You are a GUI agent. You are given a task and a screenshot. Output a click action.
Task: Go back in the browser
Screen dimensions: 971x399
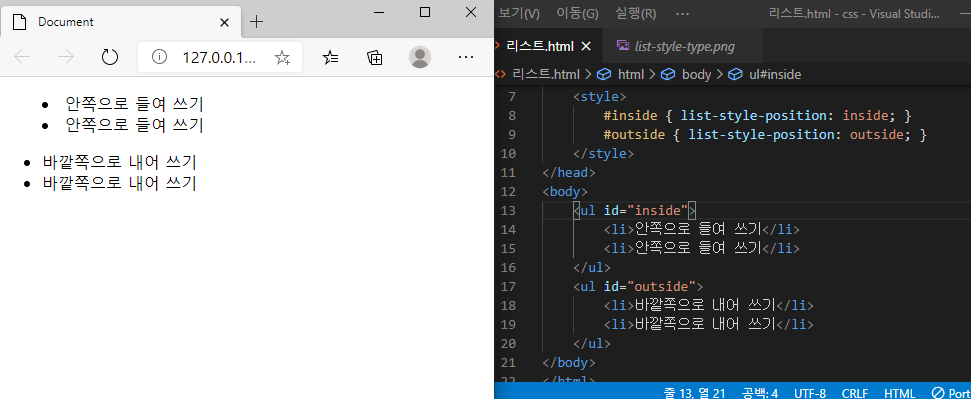pyautogui.click(x=22, y=58)
